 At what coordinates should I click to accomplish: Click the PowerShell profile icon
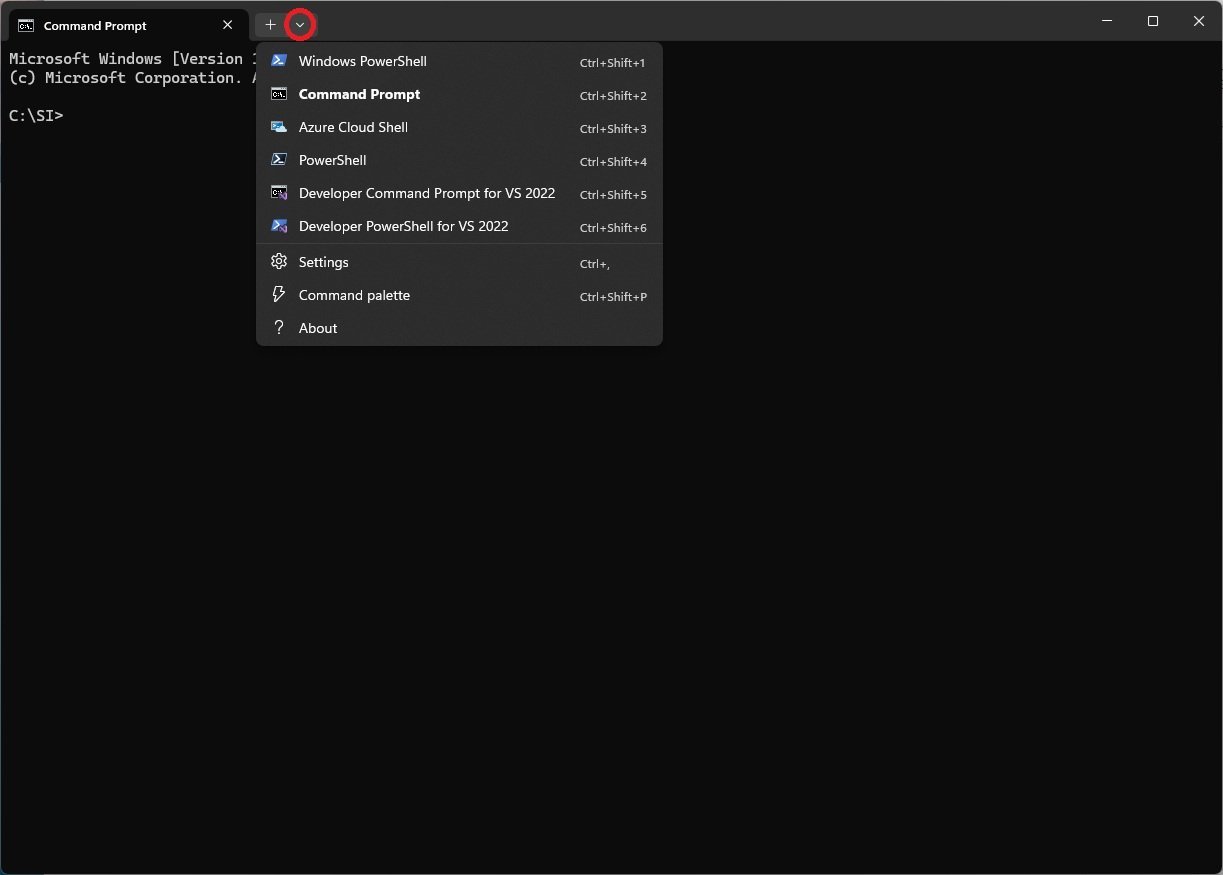coord(279,160)
